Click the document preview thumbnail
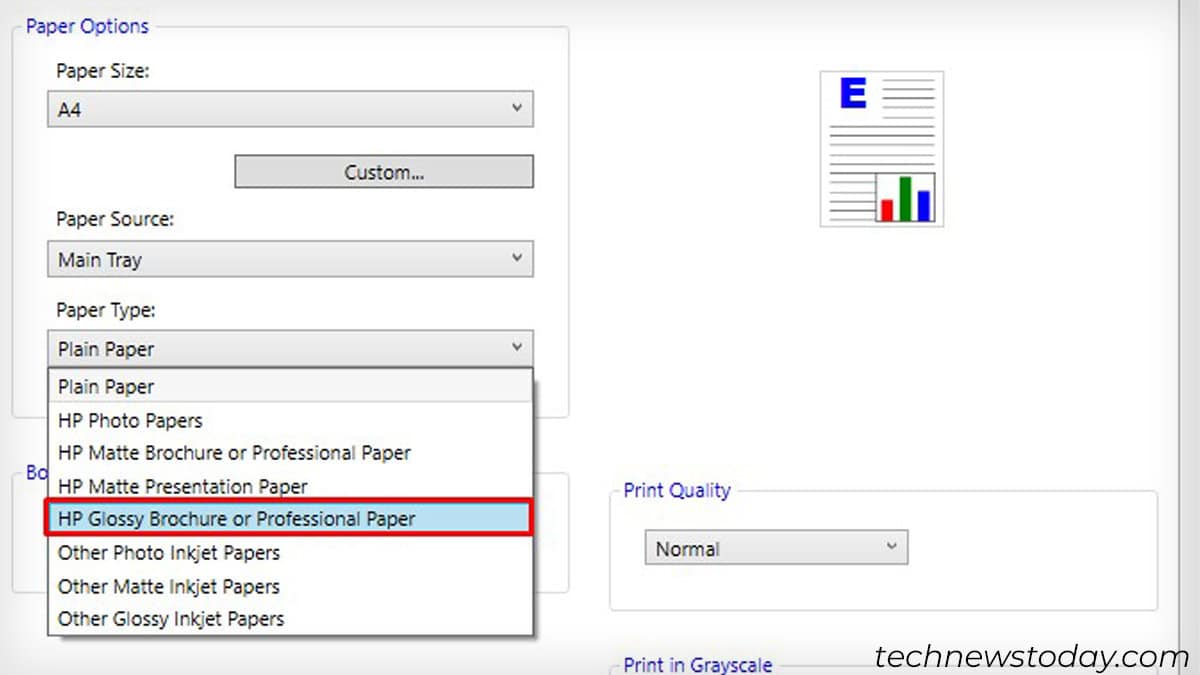Image resolution: width=1200 pixels, height=675 pixels. coord(881,148)
